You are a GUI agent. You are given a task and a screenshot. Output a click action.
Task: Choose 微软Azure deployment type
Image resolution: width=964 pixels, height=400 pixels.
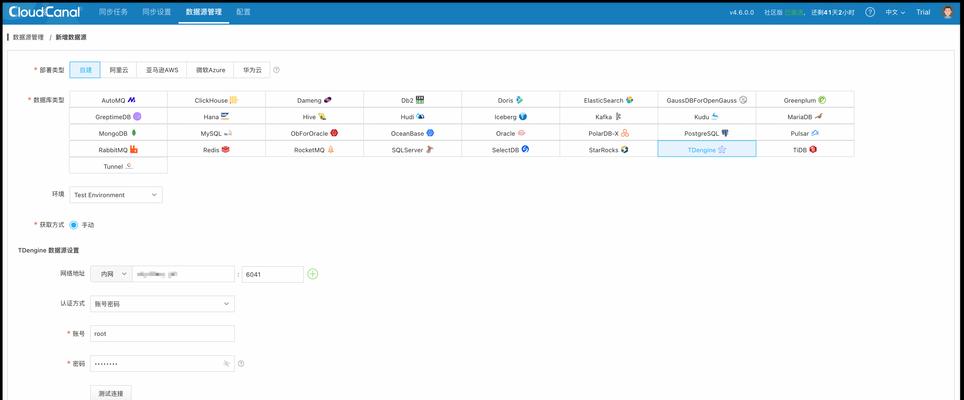pos(210,70)
